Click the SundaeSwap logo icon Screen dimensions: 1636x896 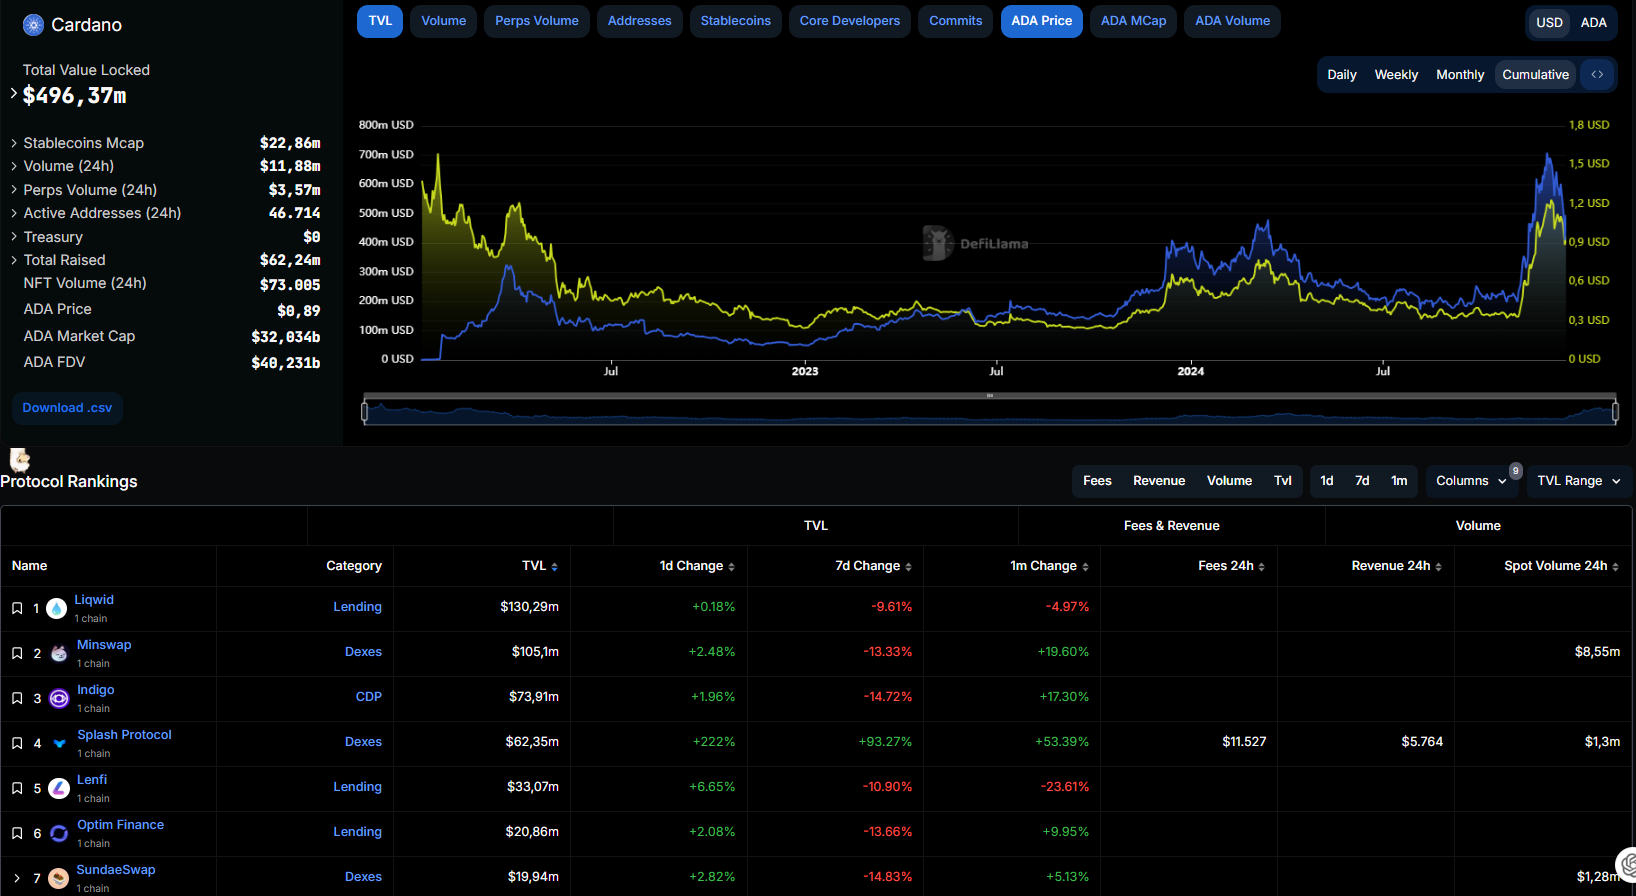coord(59,878)
